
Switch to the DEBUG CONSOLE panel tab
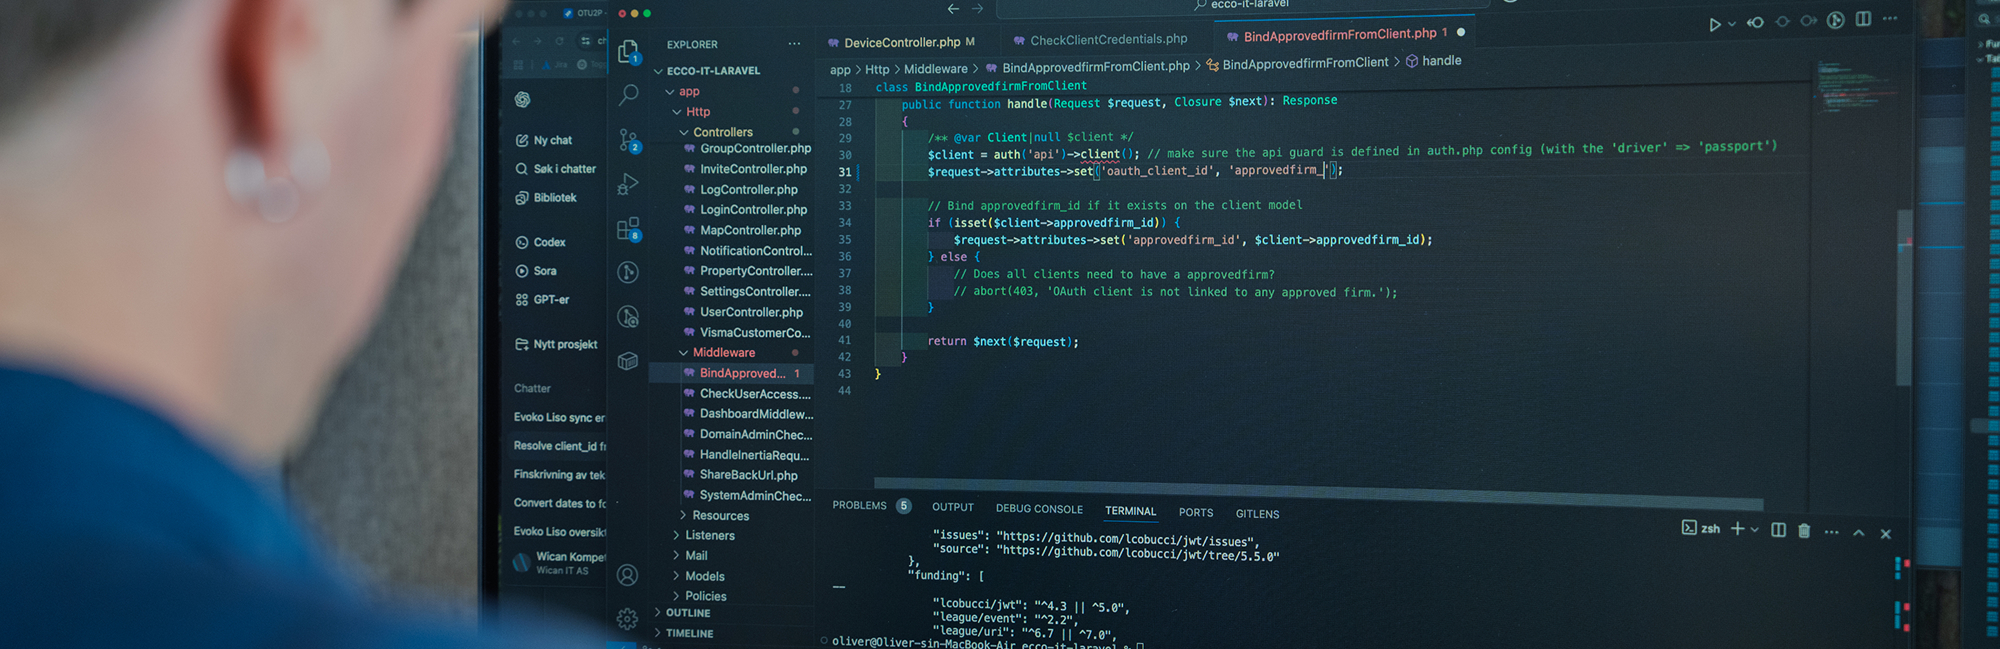(x=1039, y=509)
